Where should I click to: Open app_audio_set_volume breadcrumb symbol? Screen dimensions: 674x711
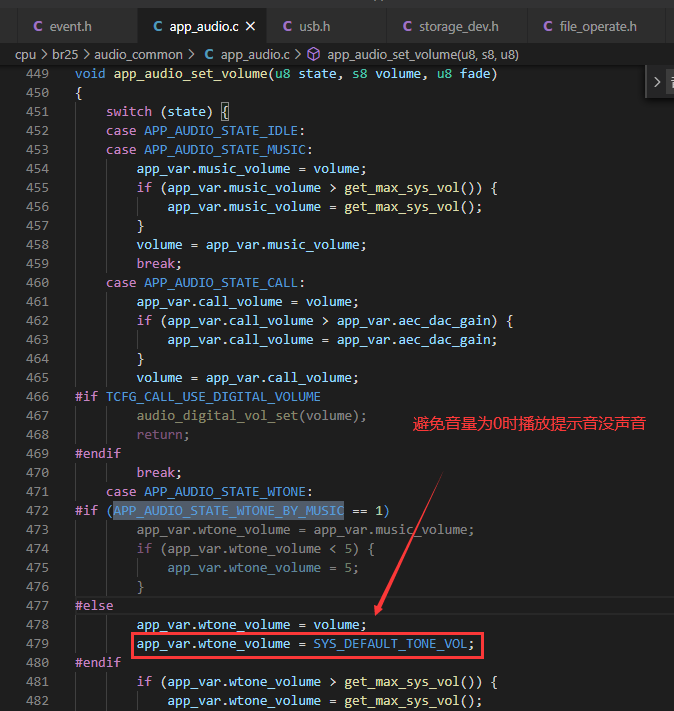423,55
